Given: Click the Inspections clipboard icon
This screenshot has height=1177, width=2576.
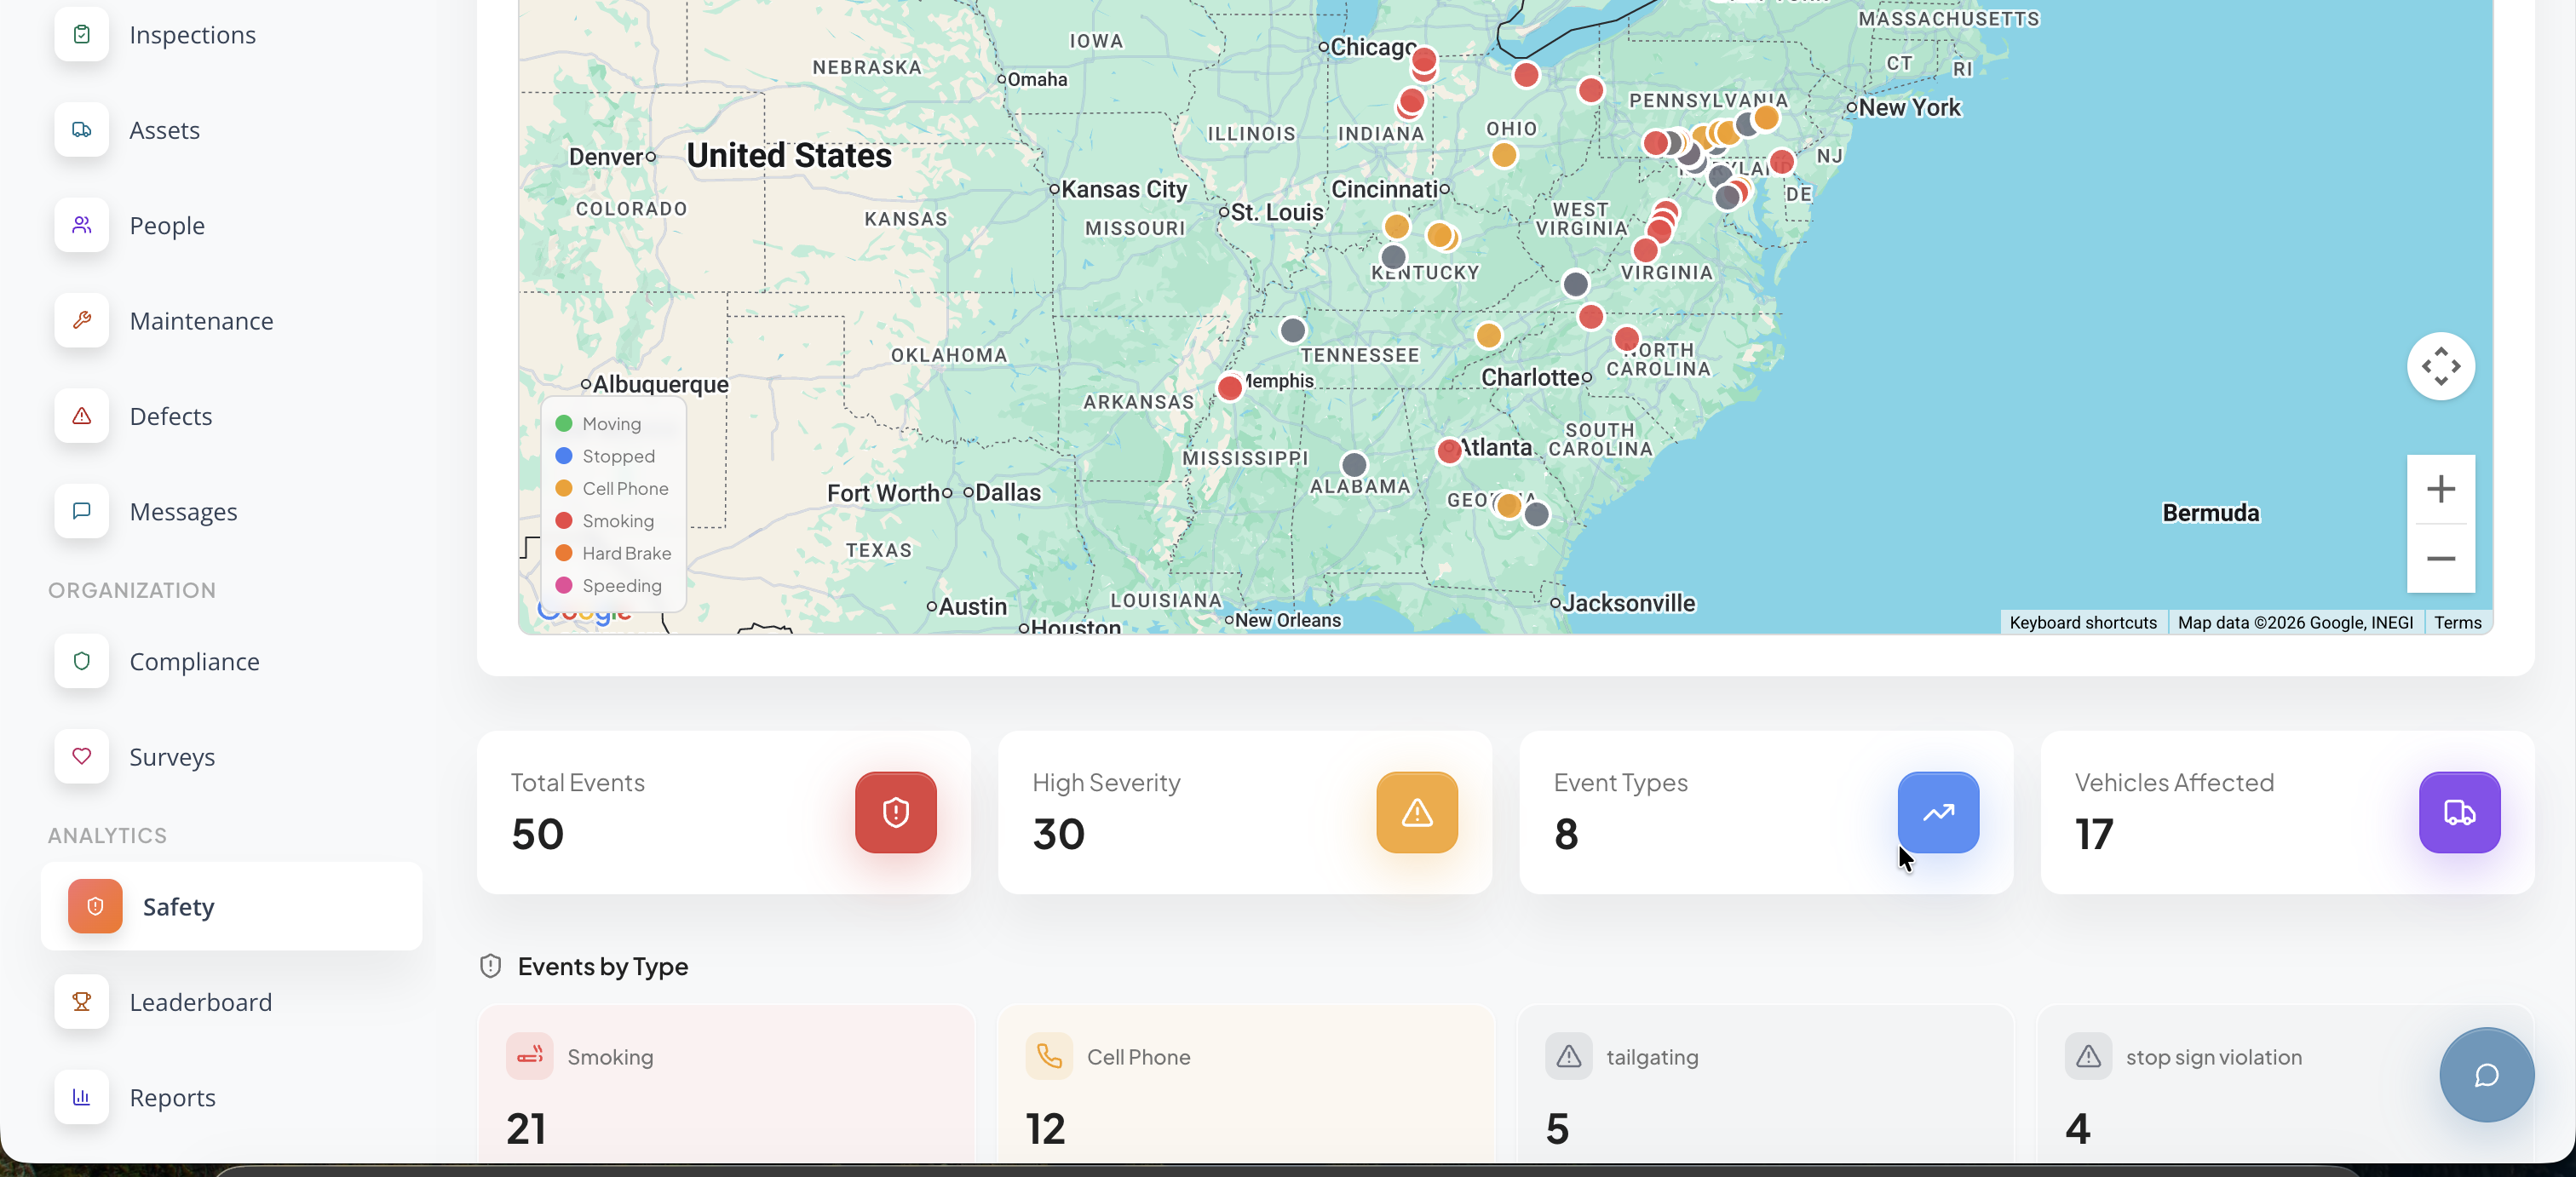Looking at the screenshot, I should [82, 34].
